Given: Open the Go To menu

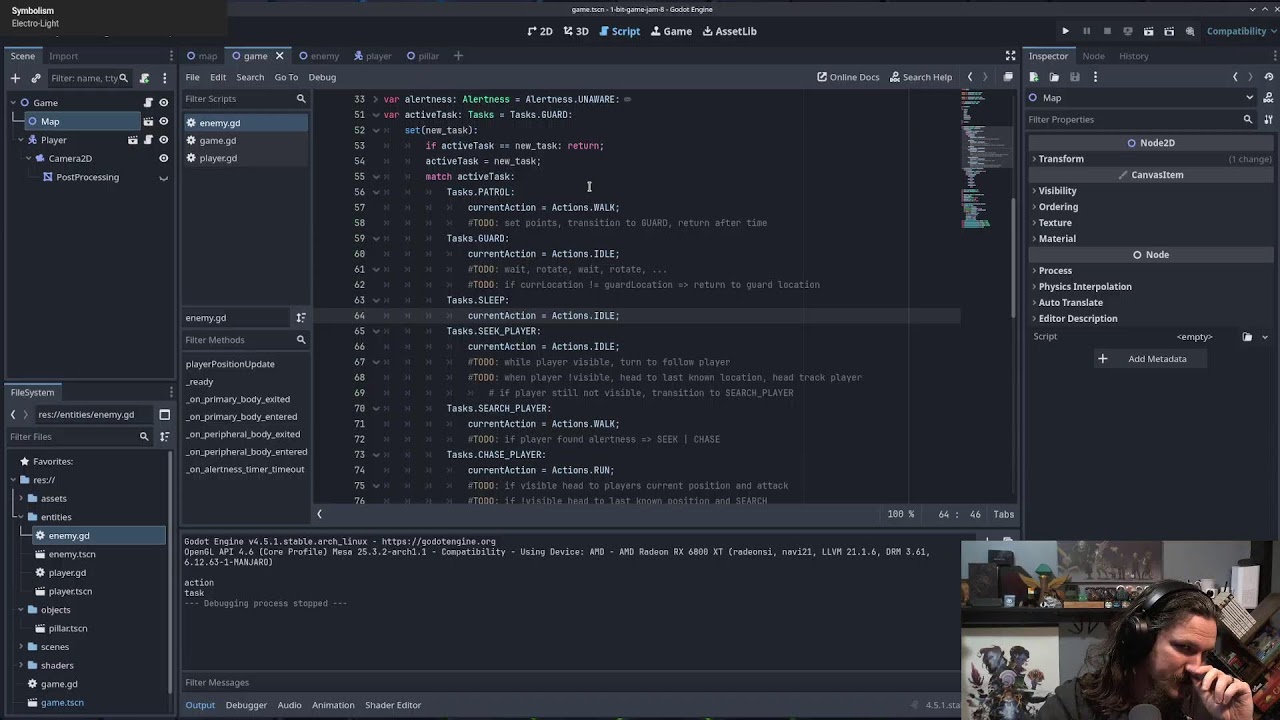Looking at the screenshot, I should click(x=286, y=77).
